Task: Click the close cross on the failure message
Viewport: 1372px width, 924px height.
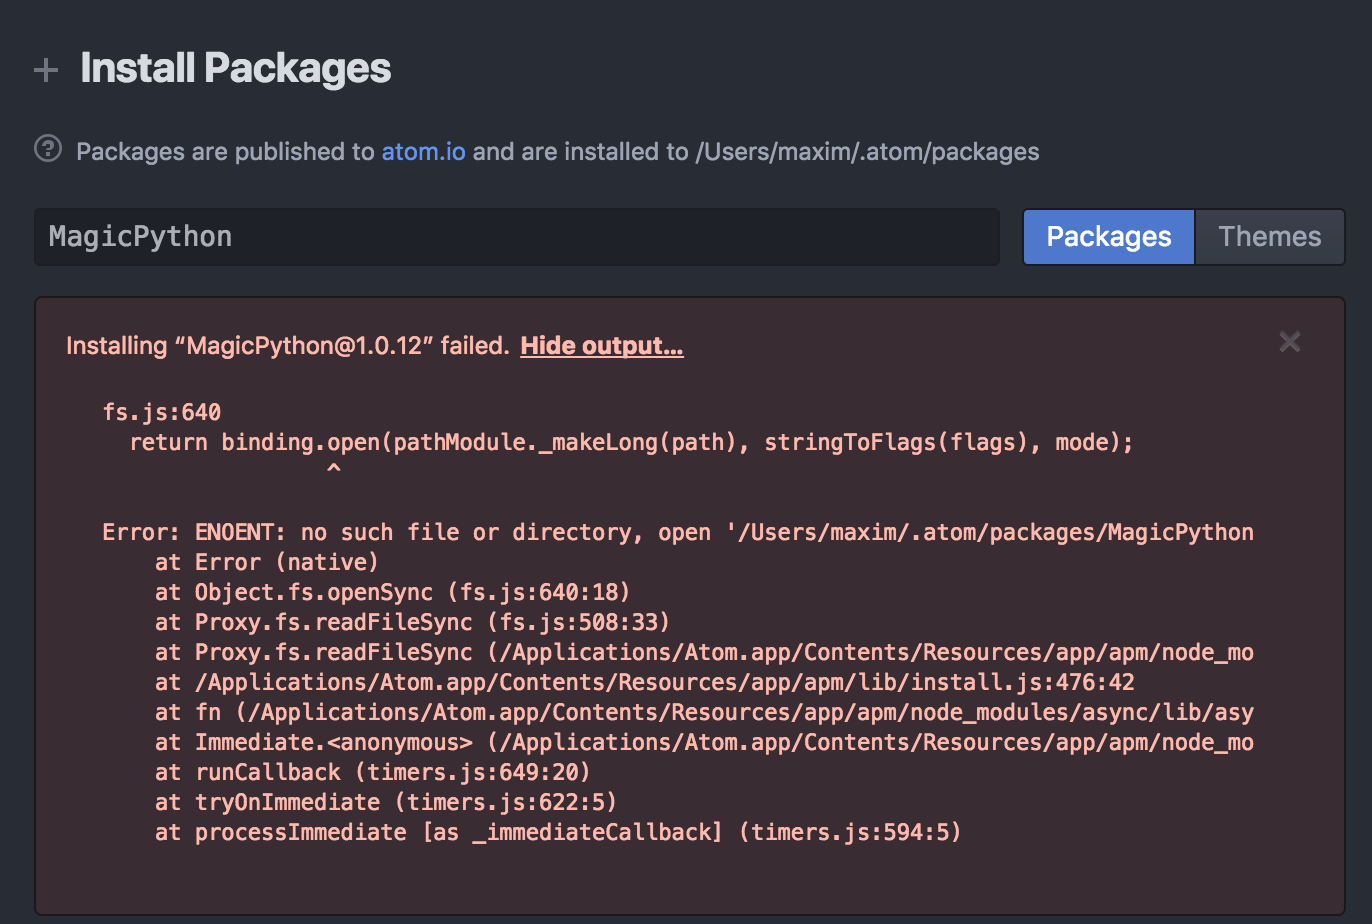Action: (1289, 341)
